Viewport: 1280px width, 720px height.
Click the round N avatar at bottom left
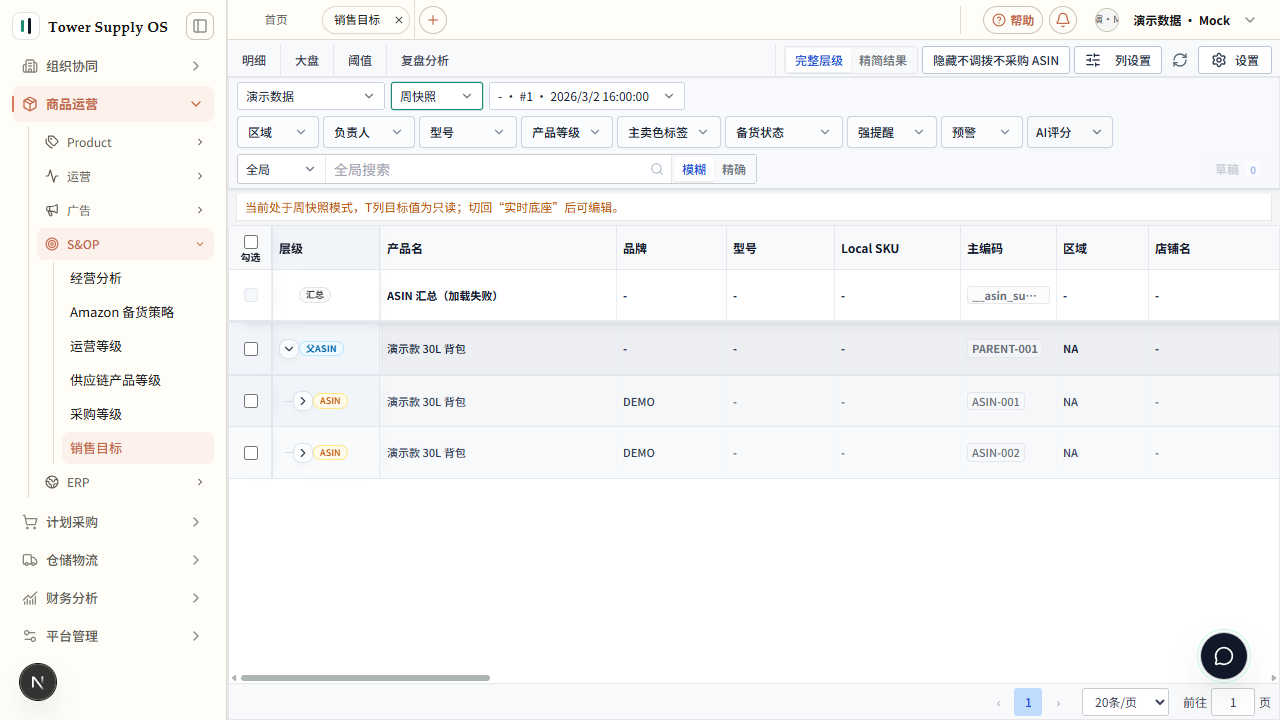pos(38,682)
